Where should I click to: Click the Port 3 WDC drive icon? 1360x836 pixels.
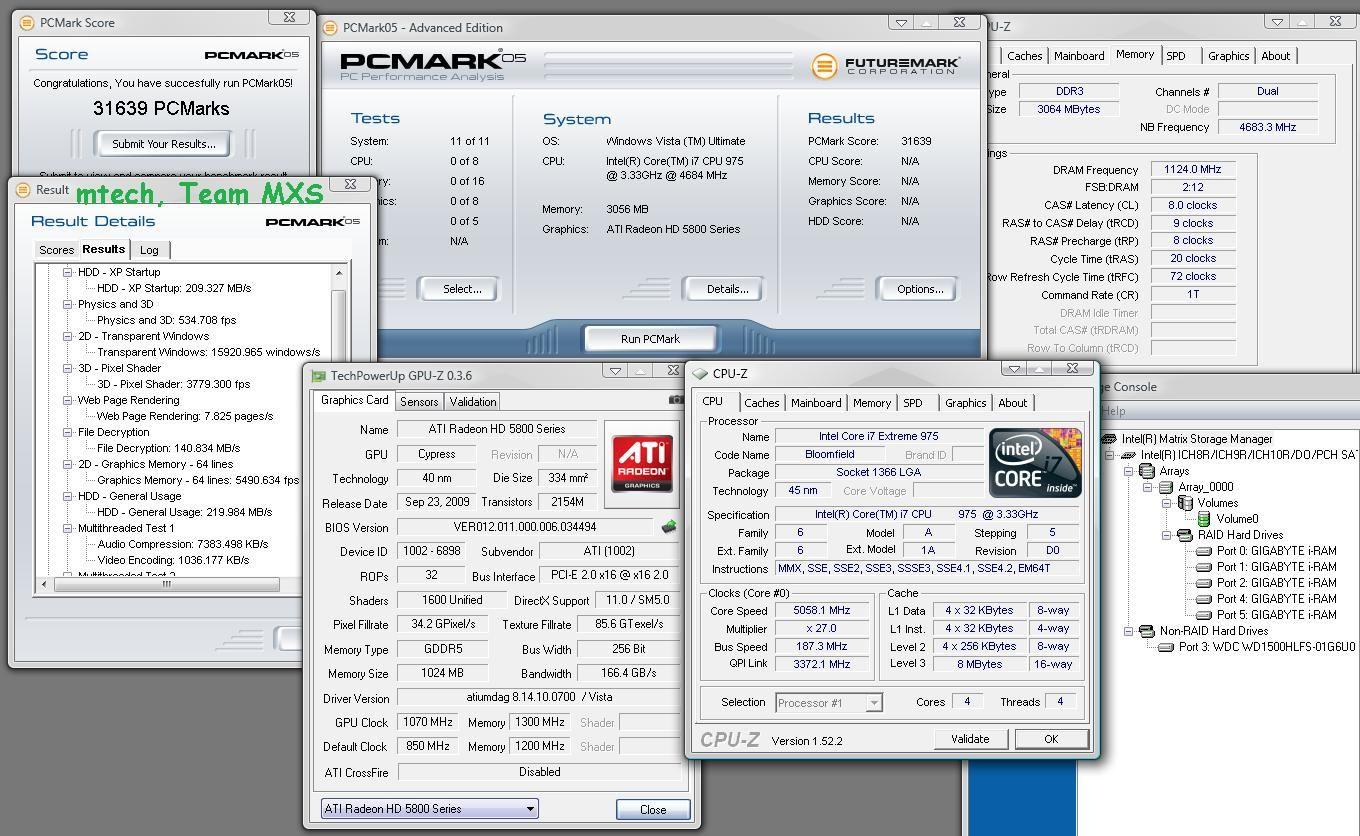[x=1166, y=647]
